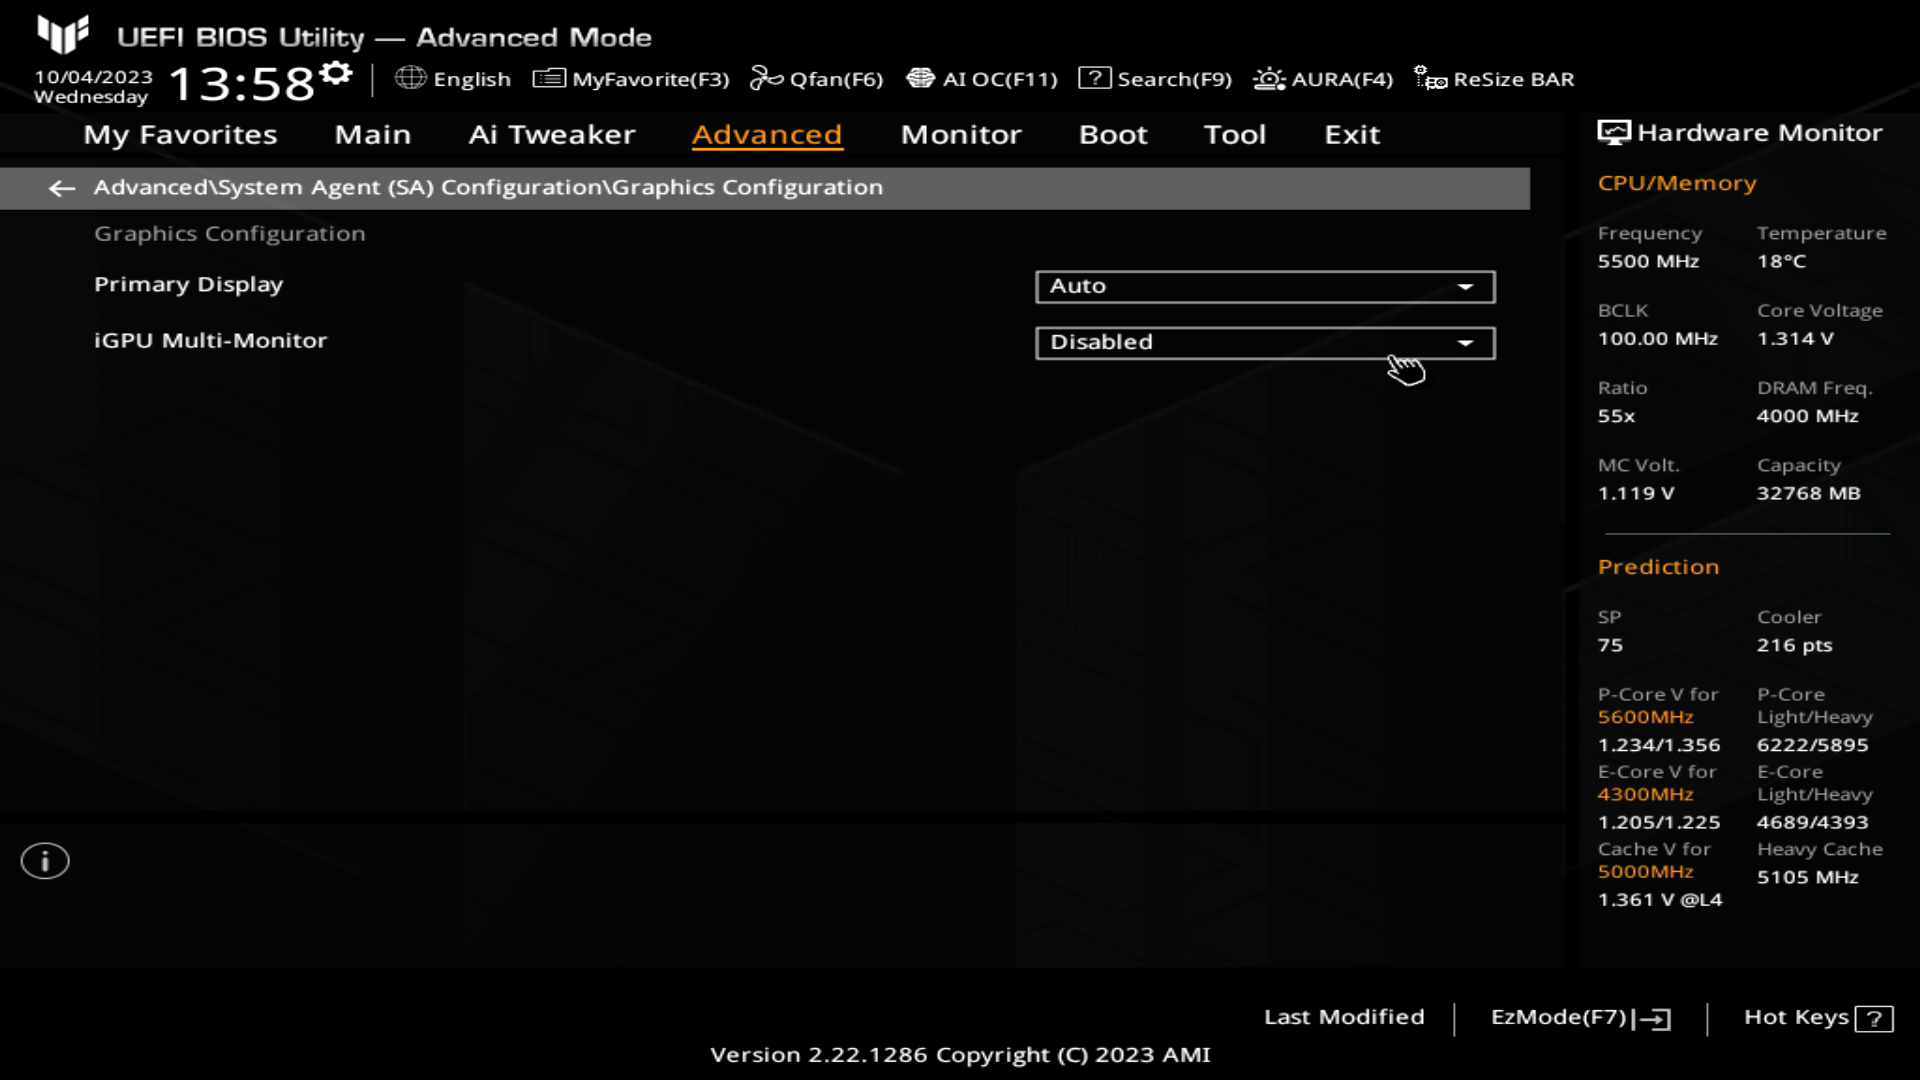The height and width of the screenshot is (1080, 1920).
Task: Click the date 10/04/2023
Action: [x=94, y=77]
